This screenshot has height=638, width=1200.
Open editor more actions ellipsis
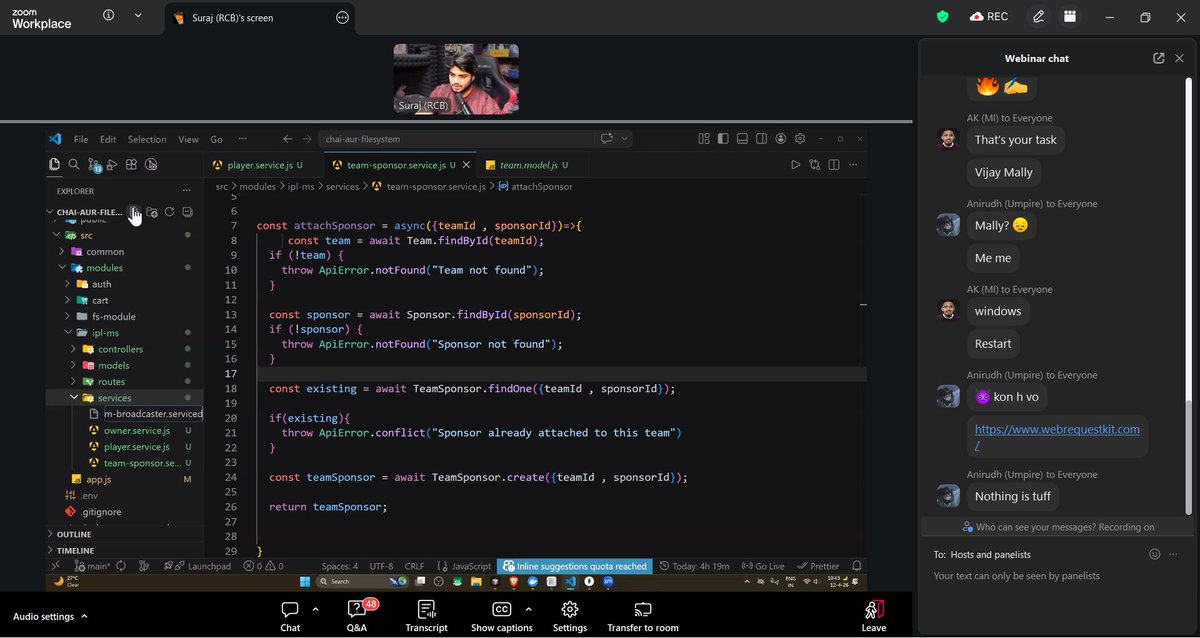tap(854, 165)
